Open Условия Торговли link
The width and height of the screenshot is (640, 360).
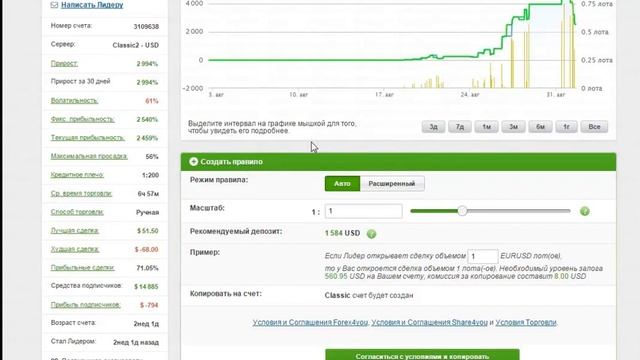point(526,322)
